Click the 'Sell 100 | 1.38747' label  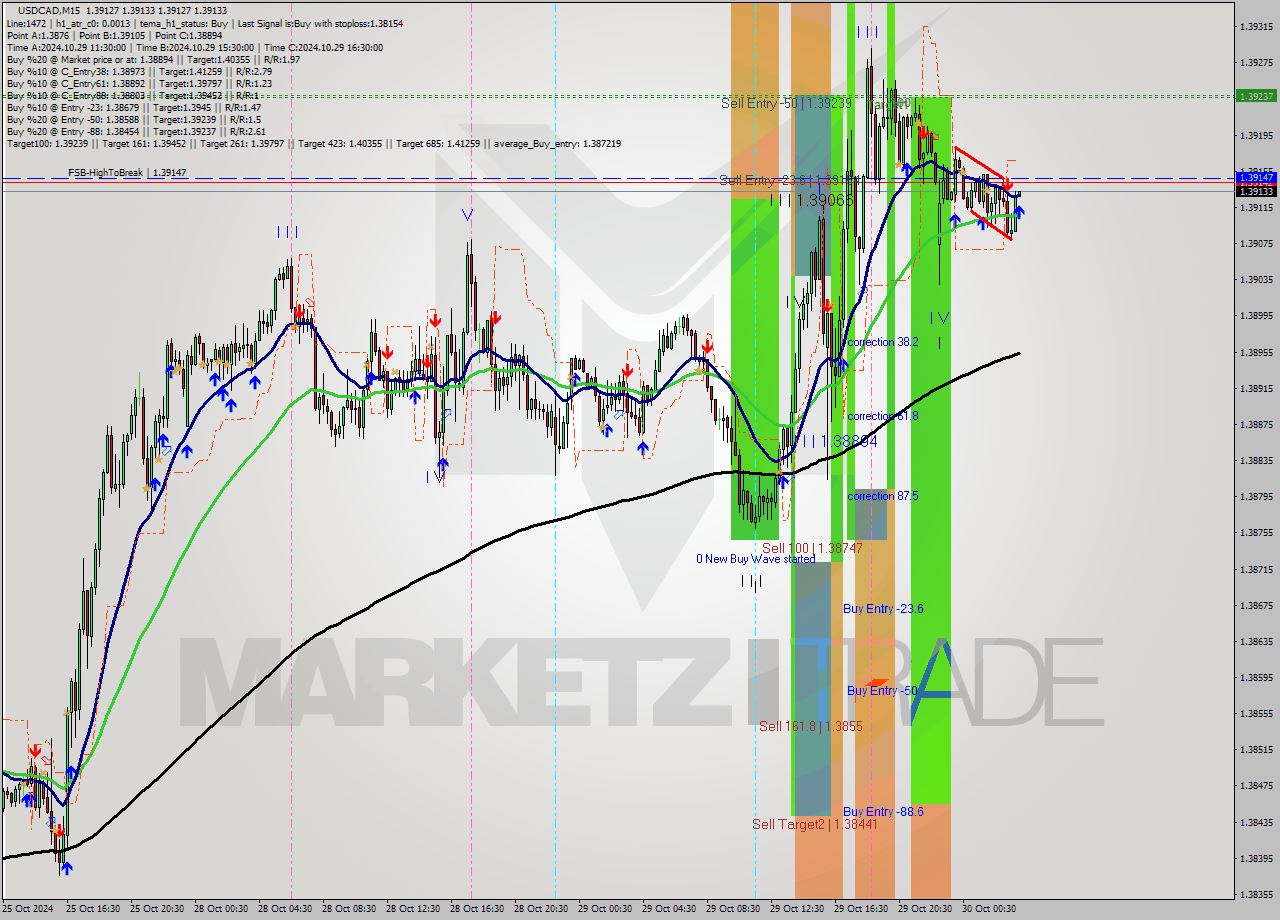pos(812,548)
